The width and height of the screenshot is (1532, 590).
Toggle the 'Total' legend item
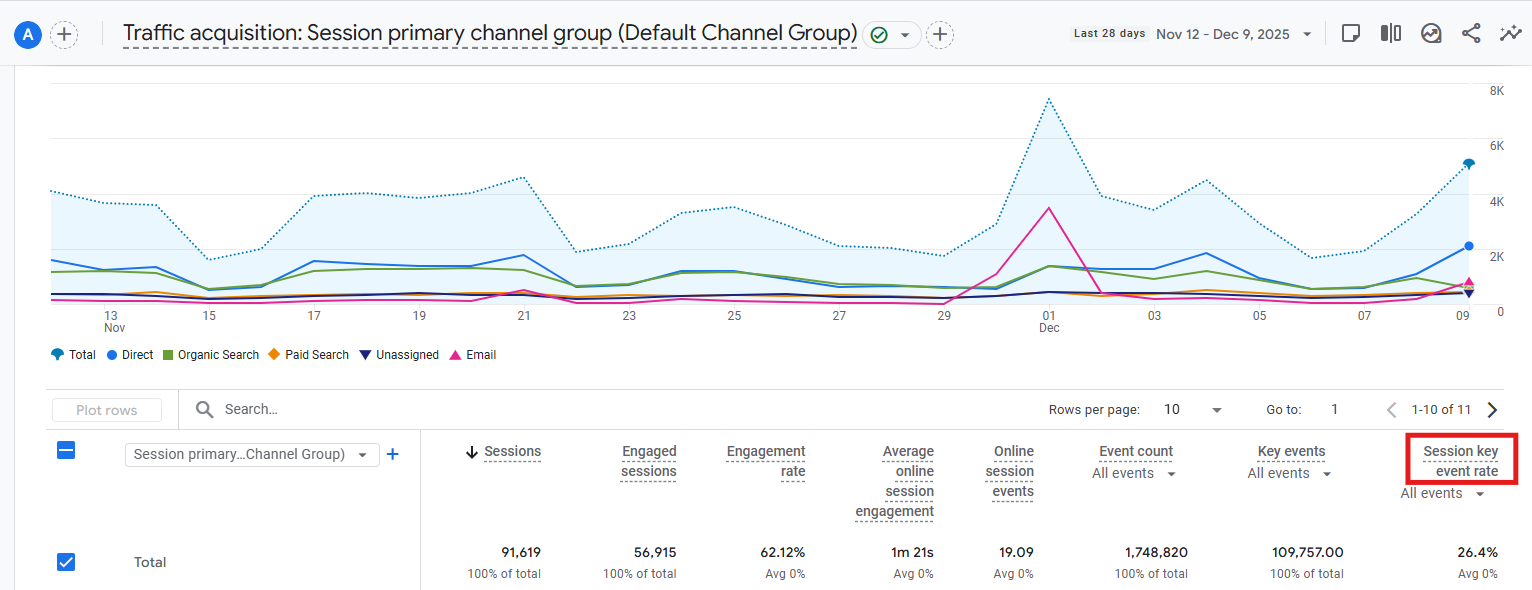[x=73, y=355]
